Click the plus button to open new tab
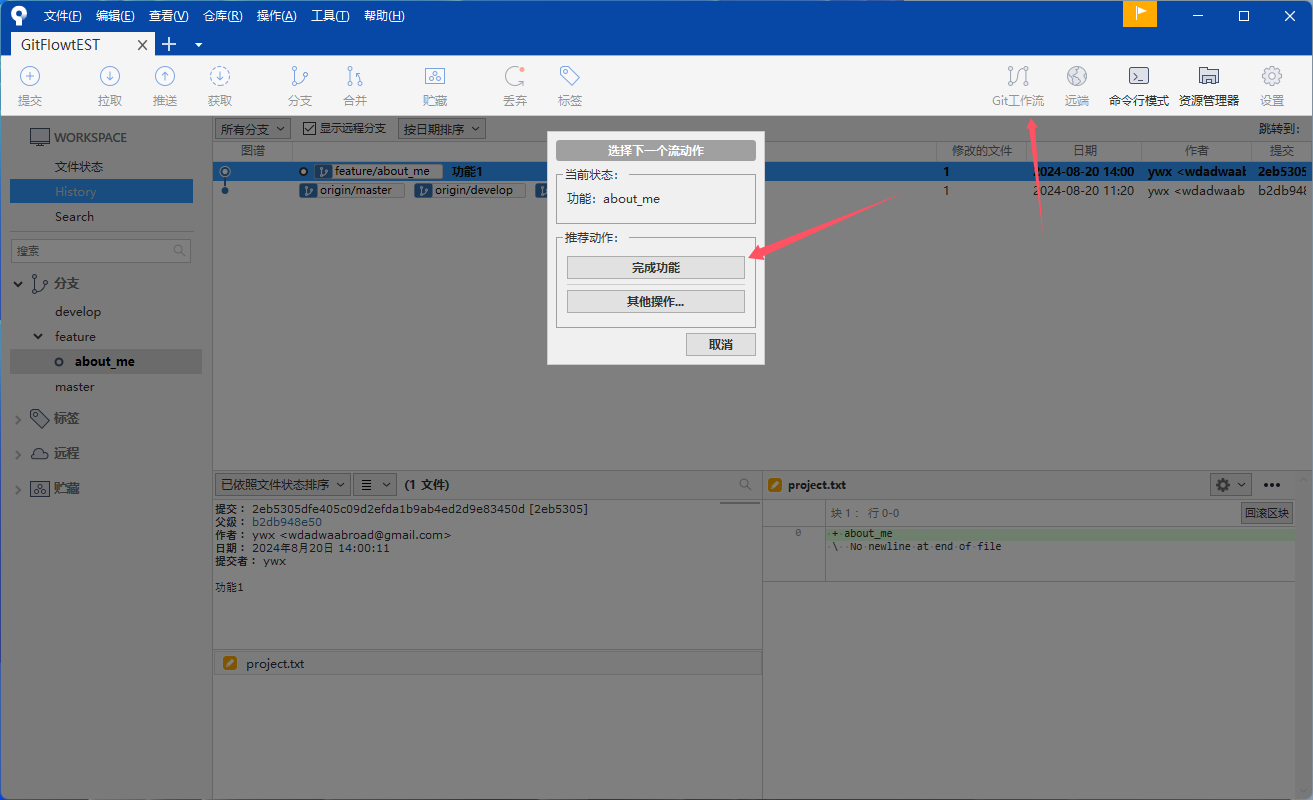 point(169,44)
